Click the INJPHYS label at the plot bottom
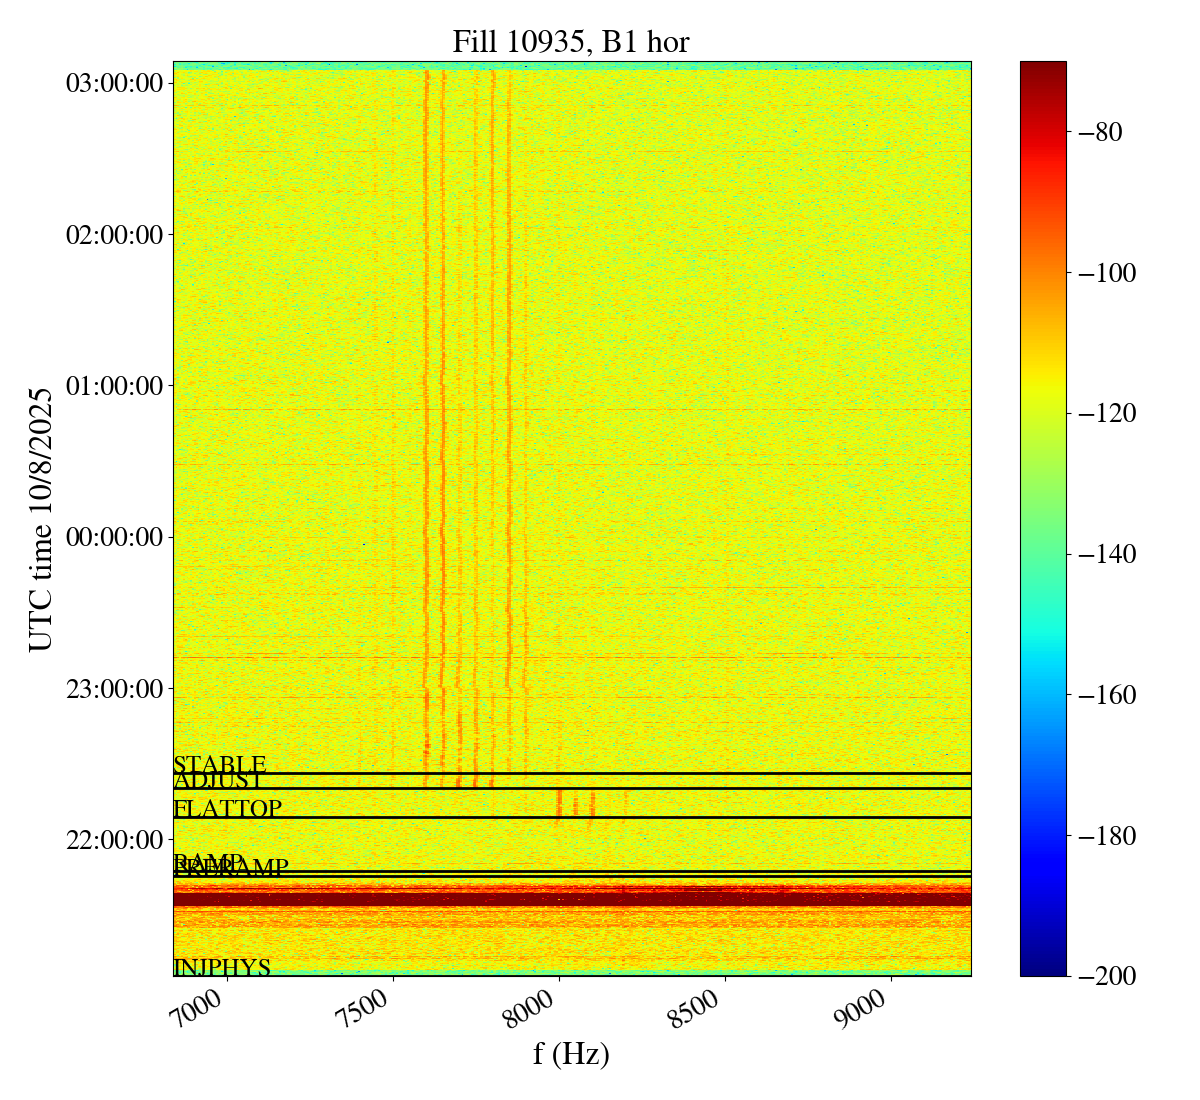 [x=222, y=967]
